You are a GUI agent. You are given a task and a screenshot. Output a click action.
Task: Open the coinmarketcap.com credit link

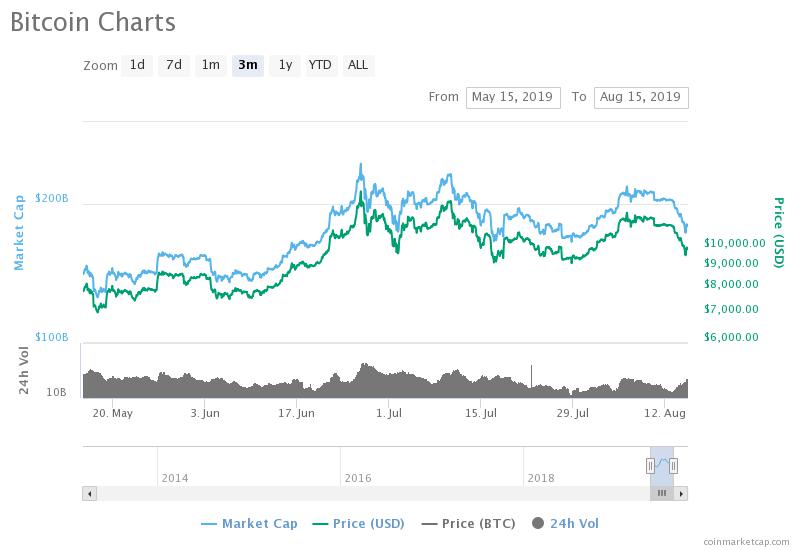click(745, 541)
